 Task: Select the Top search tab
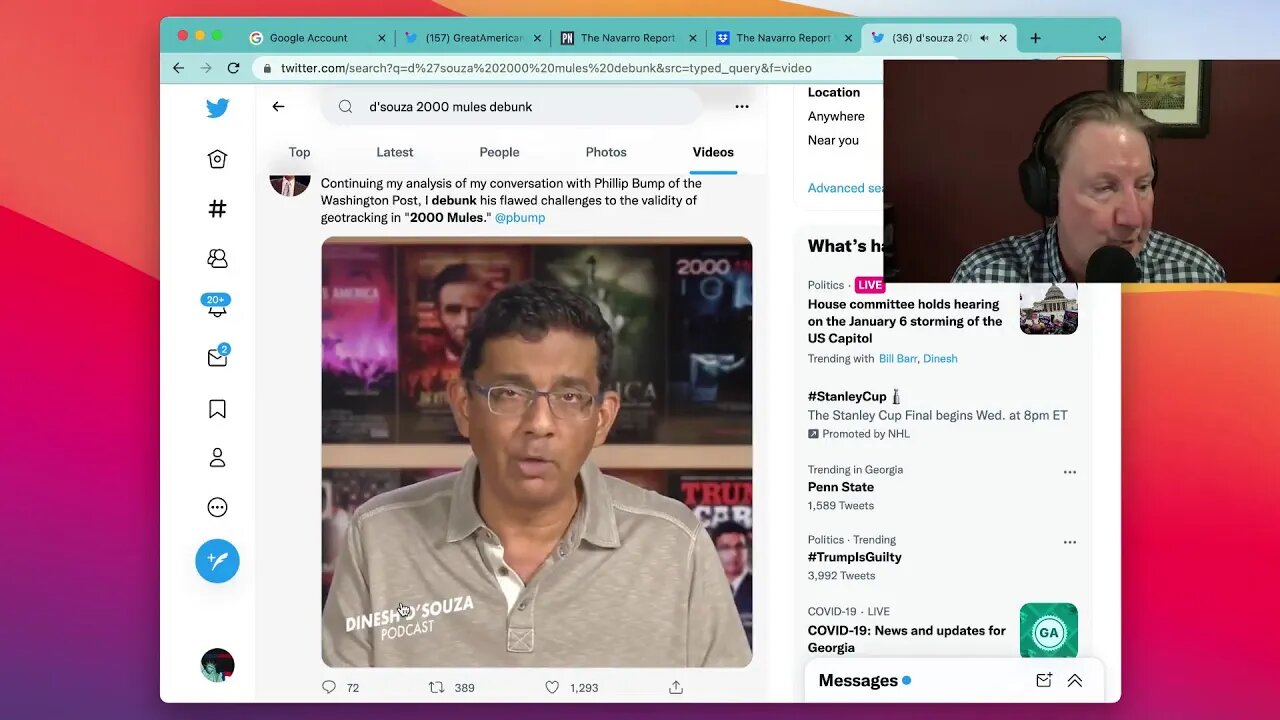click(299, 152)
